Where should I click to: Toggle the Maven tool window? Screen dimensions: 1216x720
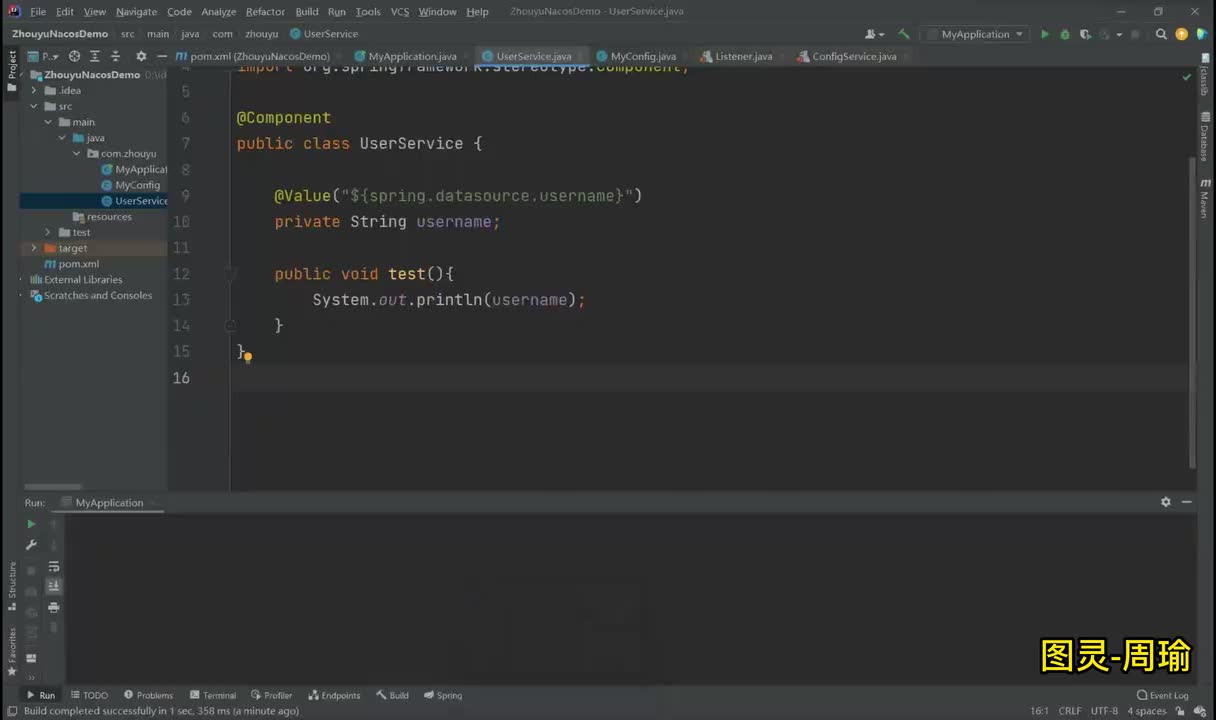tap(1205, 198)
